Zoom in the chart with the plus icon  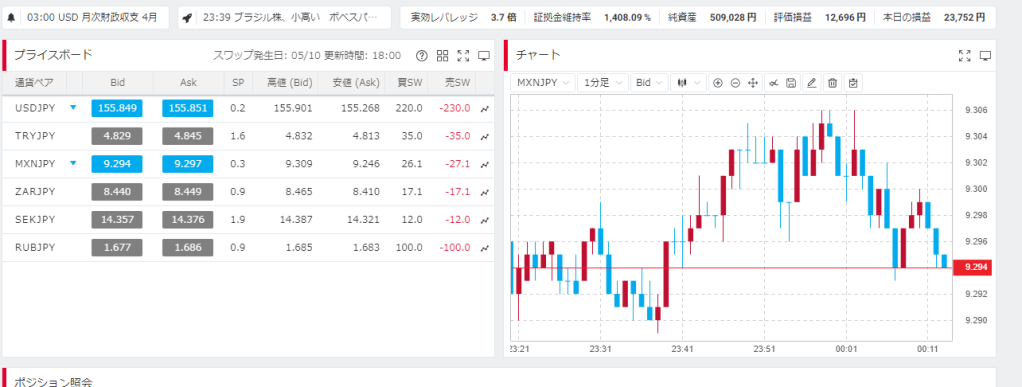(x=718, y=83)
